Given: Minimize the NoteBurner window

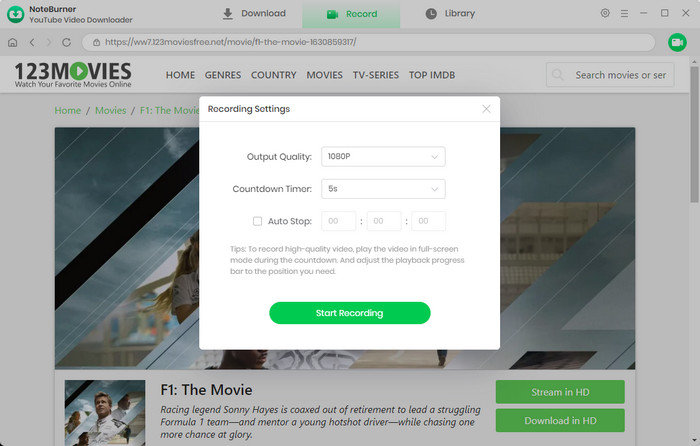Looking at the screenshot, I should pyautogui.click(x=643, y=13).
